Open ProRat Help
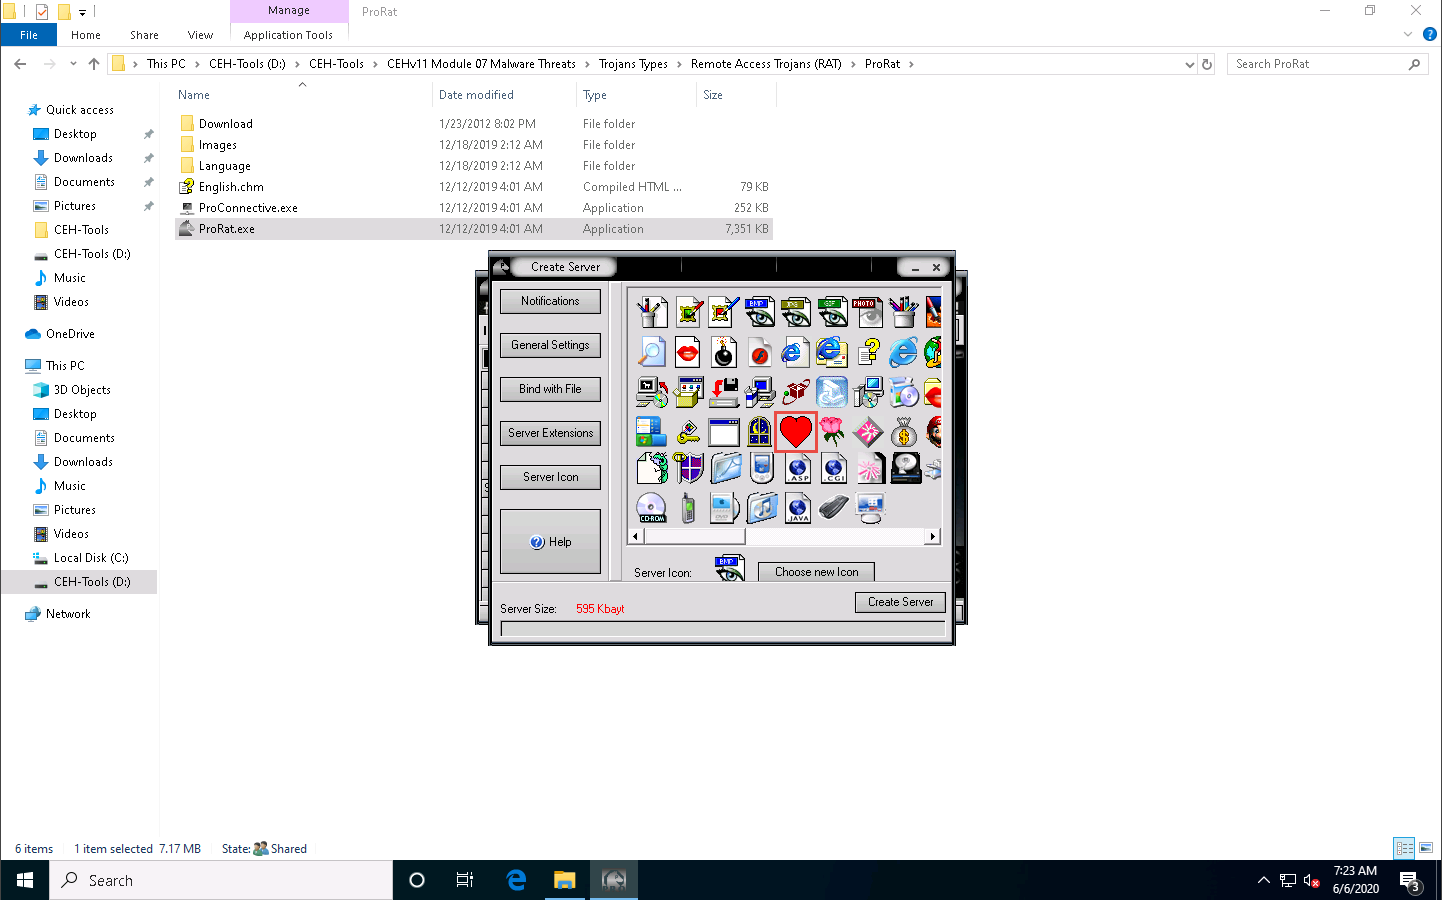 pos(550,542)
